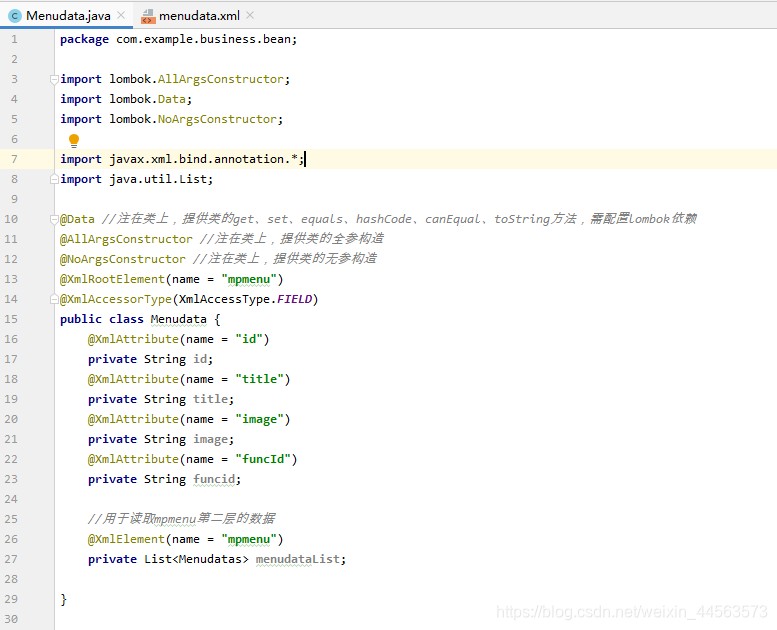The image size is (777, 630).
Task: Click 'java.util.List' import text
Action: tap(158, 179)
